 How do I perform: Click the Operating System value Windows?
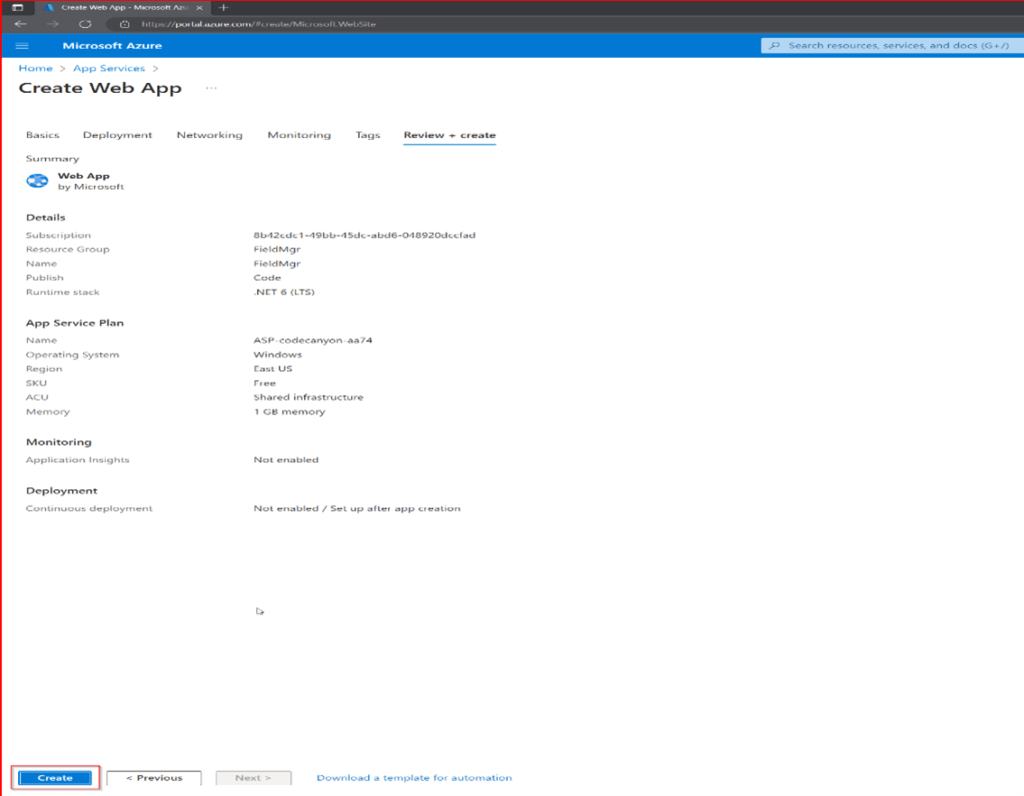[x=278, y=355]
